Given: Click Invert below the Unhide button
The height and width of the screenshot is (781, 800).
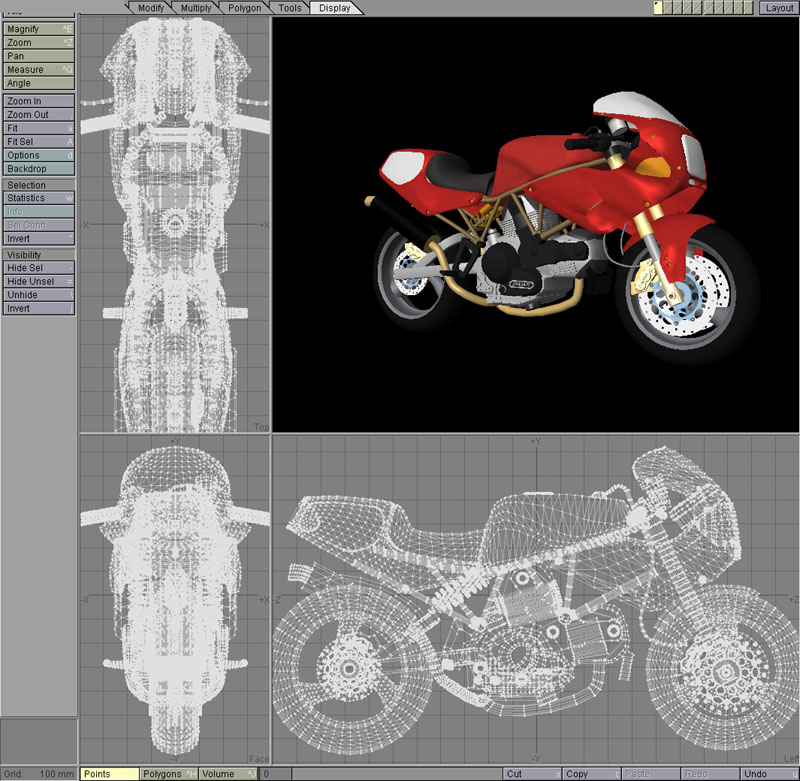Looking at the screenshot, I should 39,308.
